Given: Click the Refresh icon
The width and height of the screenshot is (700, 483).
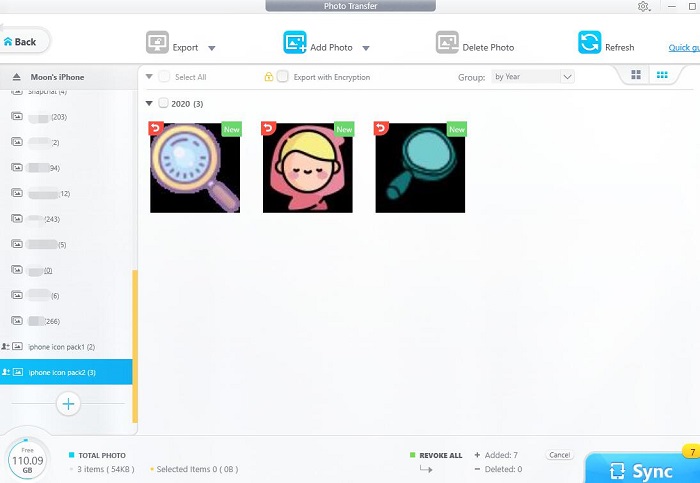Looking at the screenshot, I should coord(589,42).
